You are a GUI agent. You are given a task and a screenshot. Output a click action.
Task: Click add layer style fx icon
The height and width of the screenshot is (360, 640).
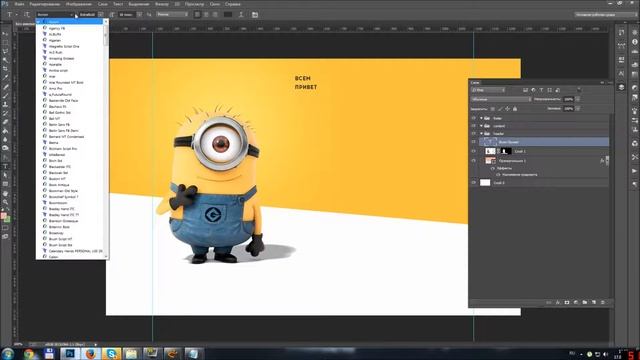[x=558, y=302]
